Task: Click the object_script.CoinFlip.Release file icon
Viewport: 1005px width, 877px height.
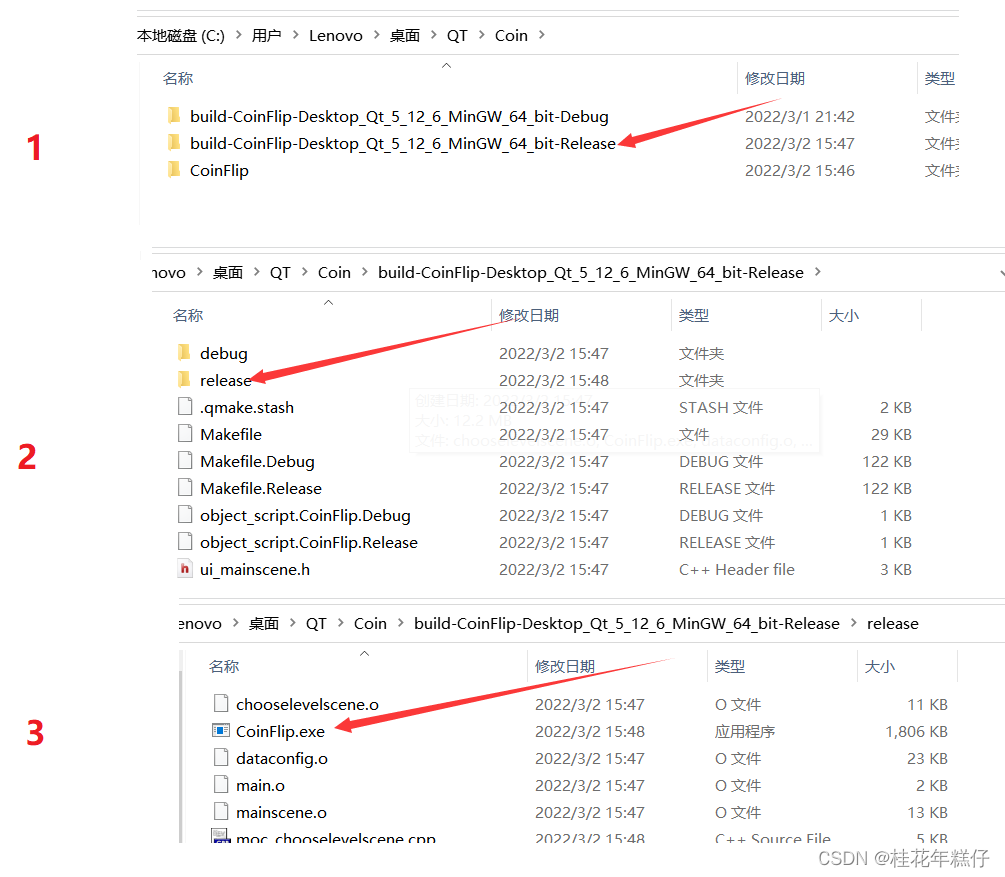Action: (185, 541)
